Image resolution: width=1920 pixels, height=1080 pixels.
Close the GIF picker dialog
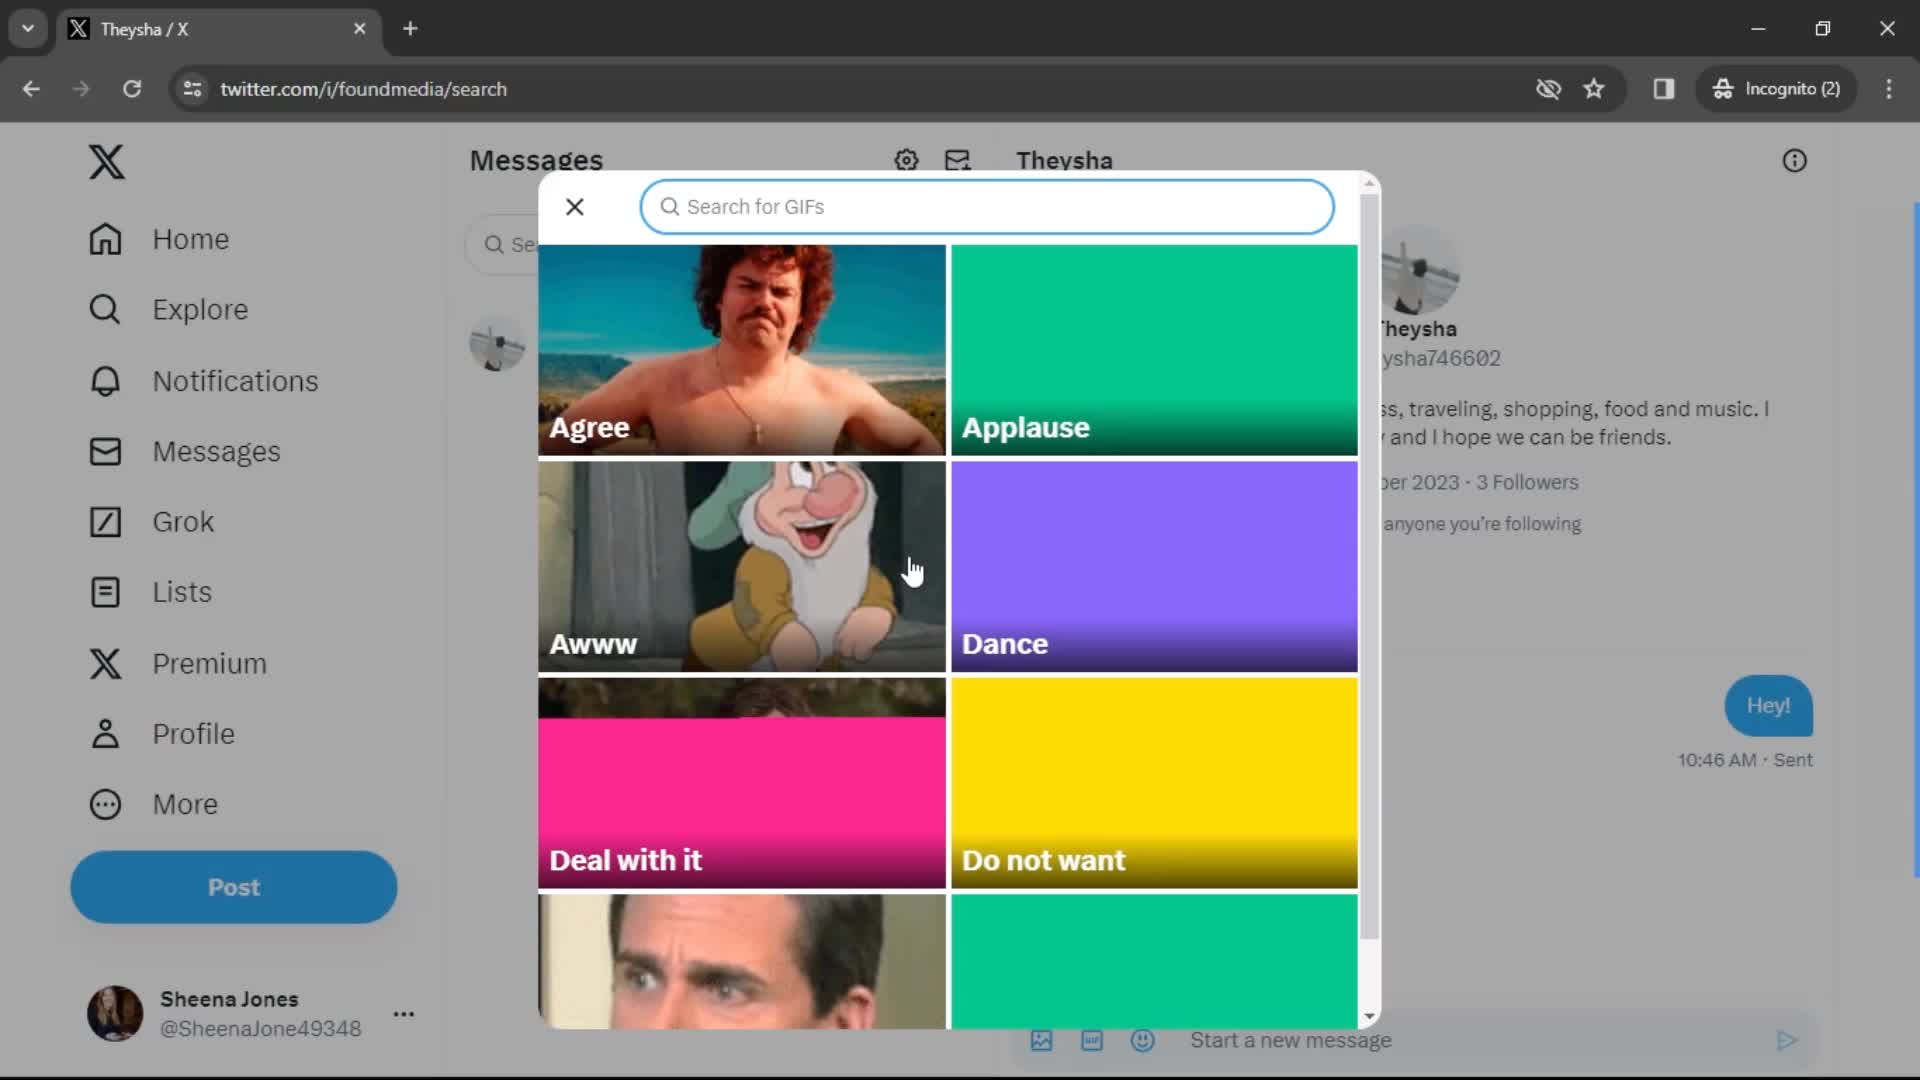[x=575, y=206]
